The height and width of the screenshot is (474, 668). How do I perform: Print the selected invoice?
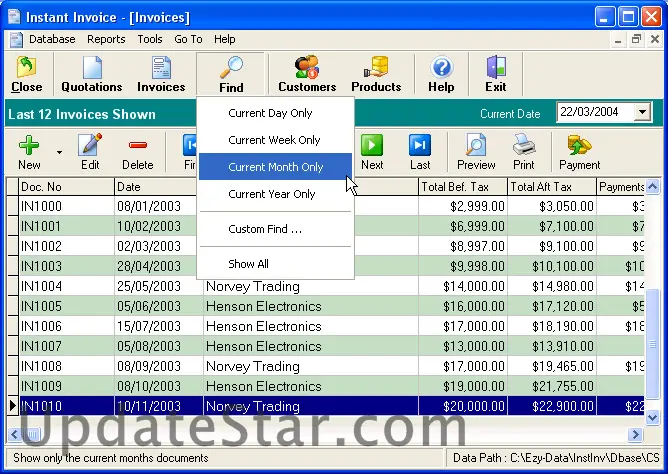point(524,152)
